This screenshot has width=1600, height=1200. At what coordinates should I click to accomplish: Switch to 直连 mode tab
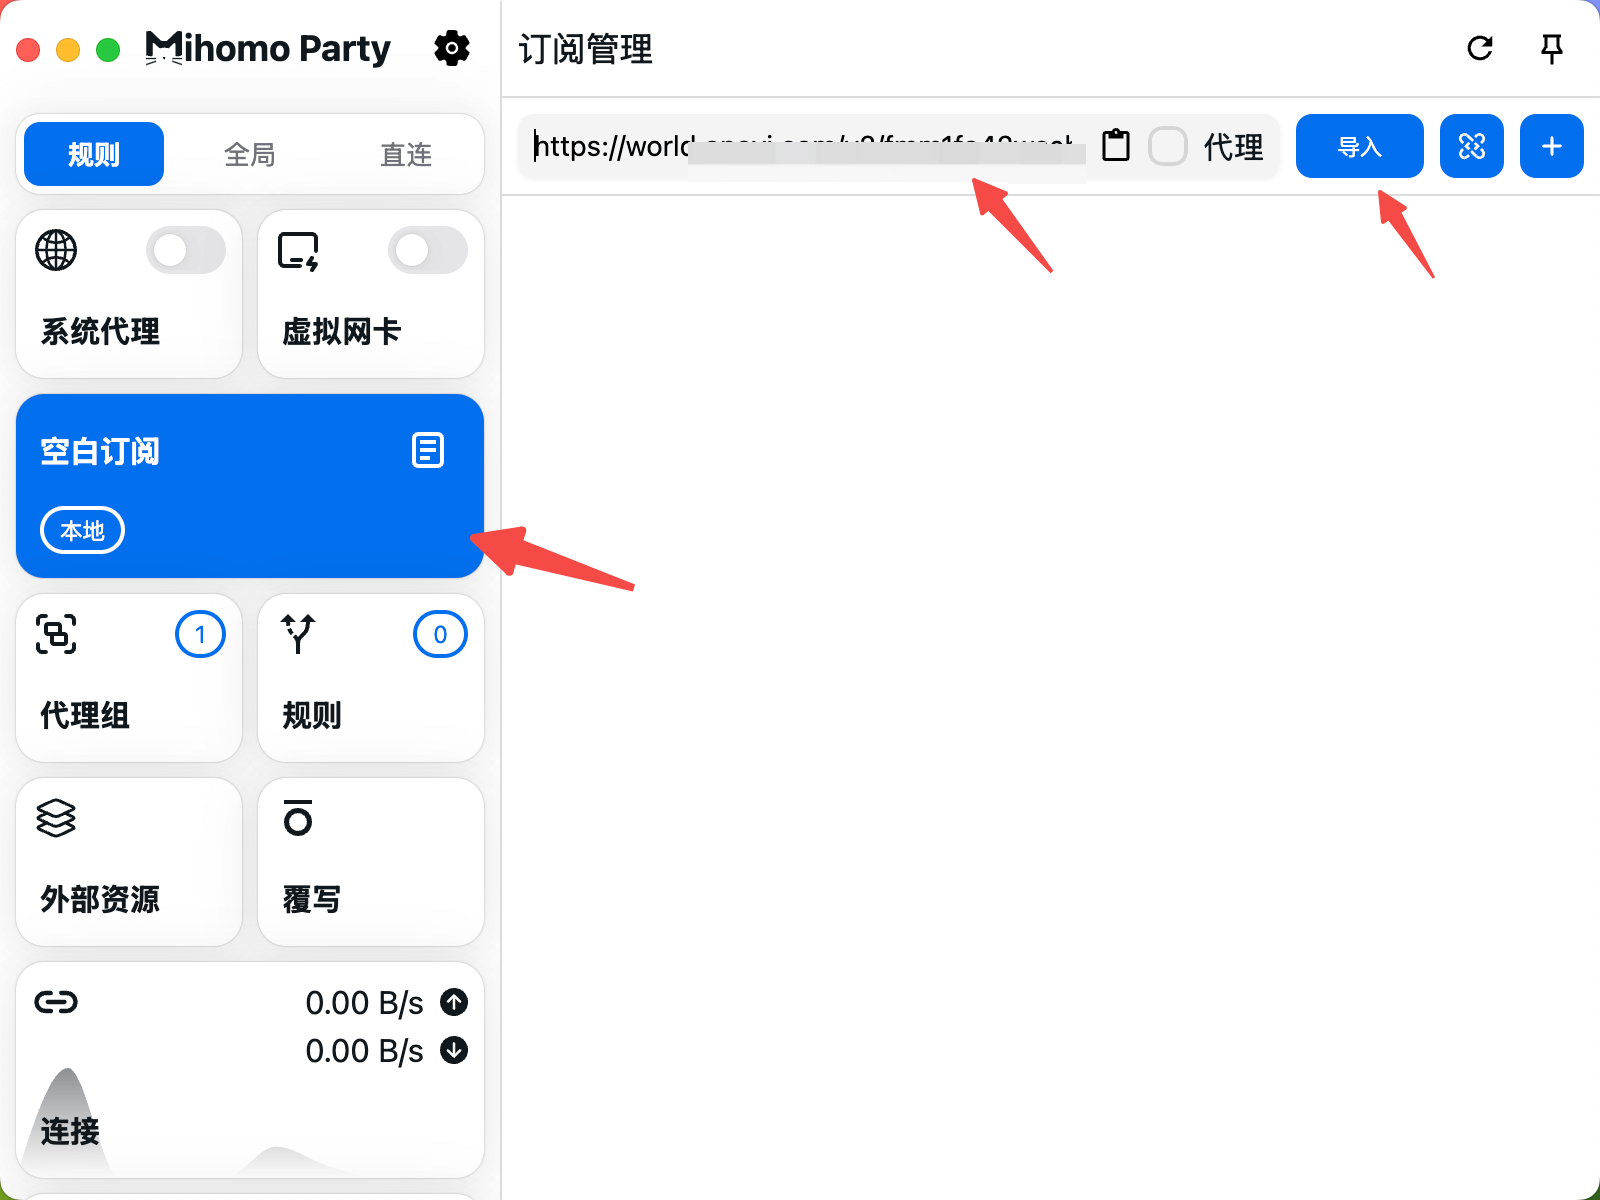[x=406, y=154]
